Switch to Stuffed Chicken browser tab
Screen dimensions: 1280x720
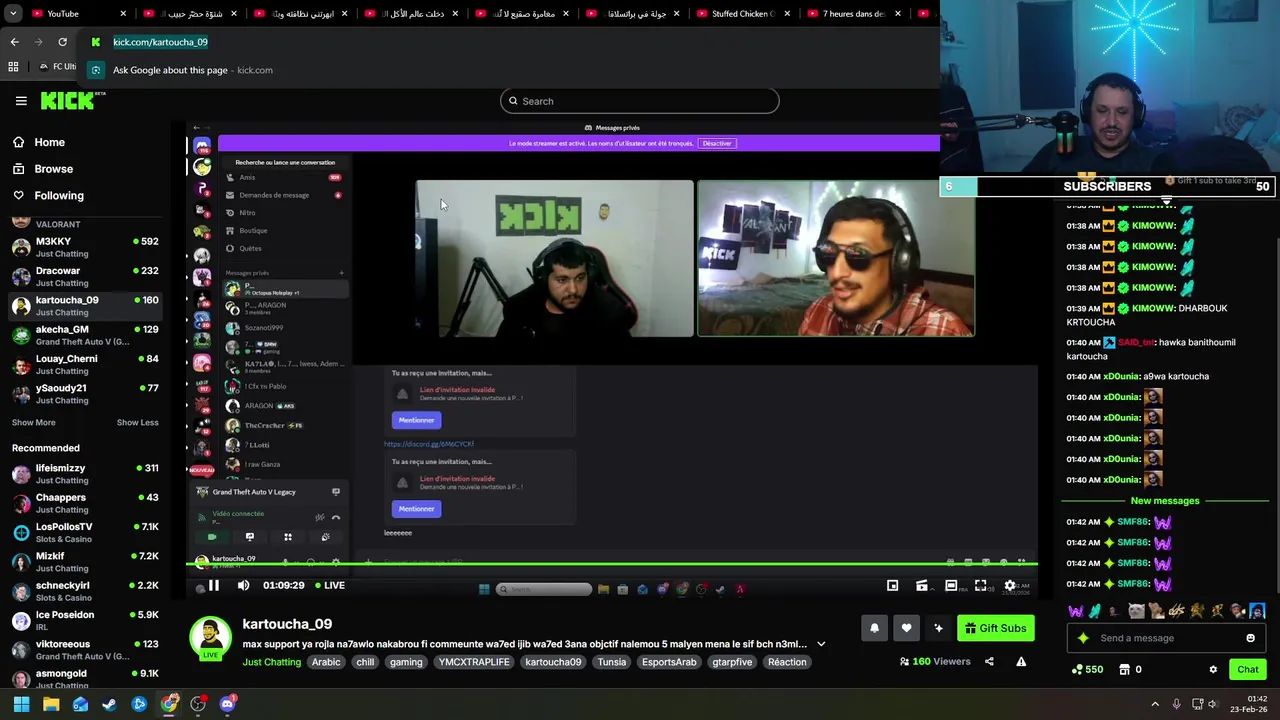(740, 14)
